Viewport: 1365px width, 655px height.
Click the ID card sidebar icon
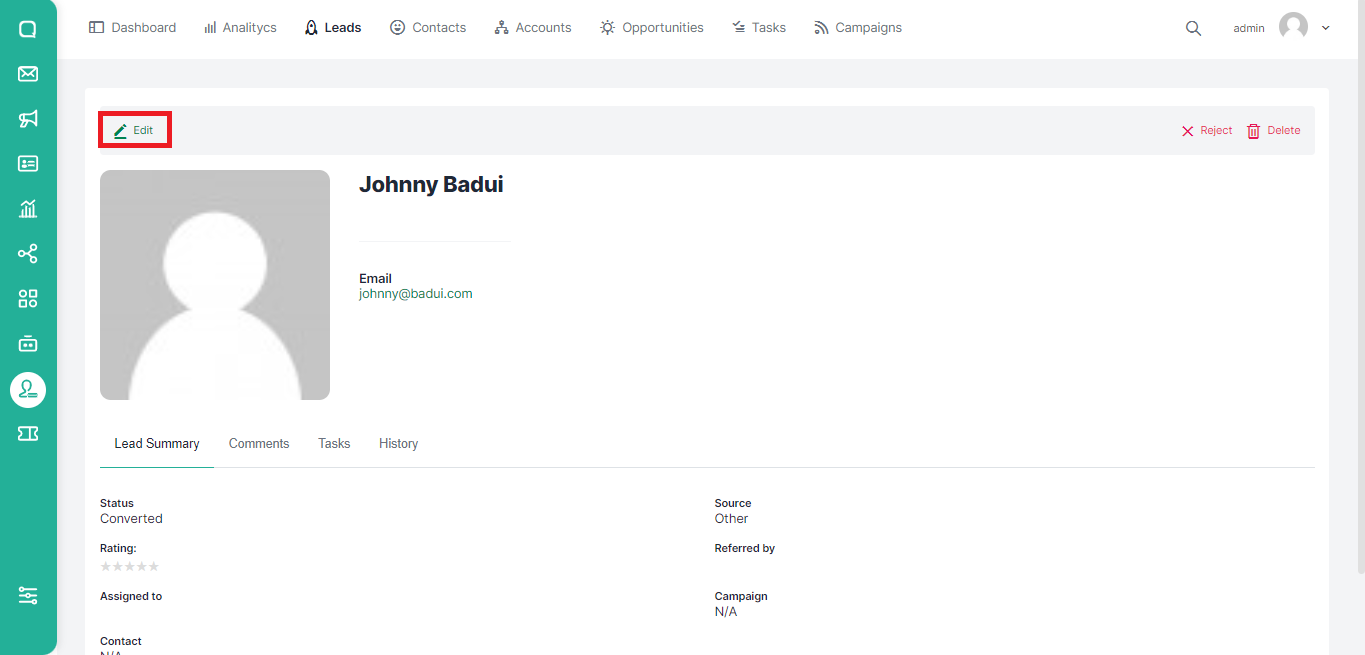click(x=28, y=164)
